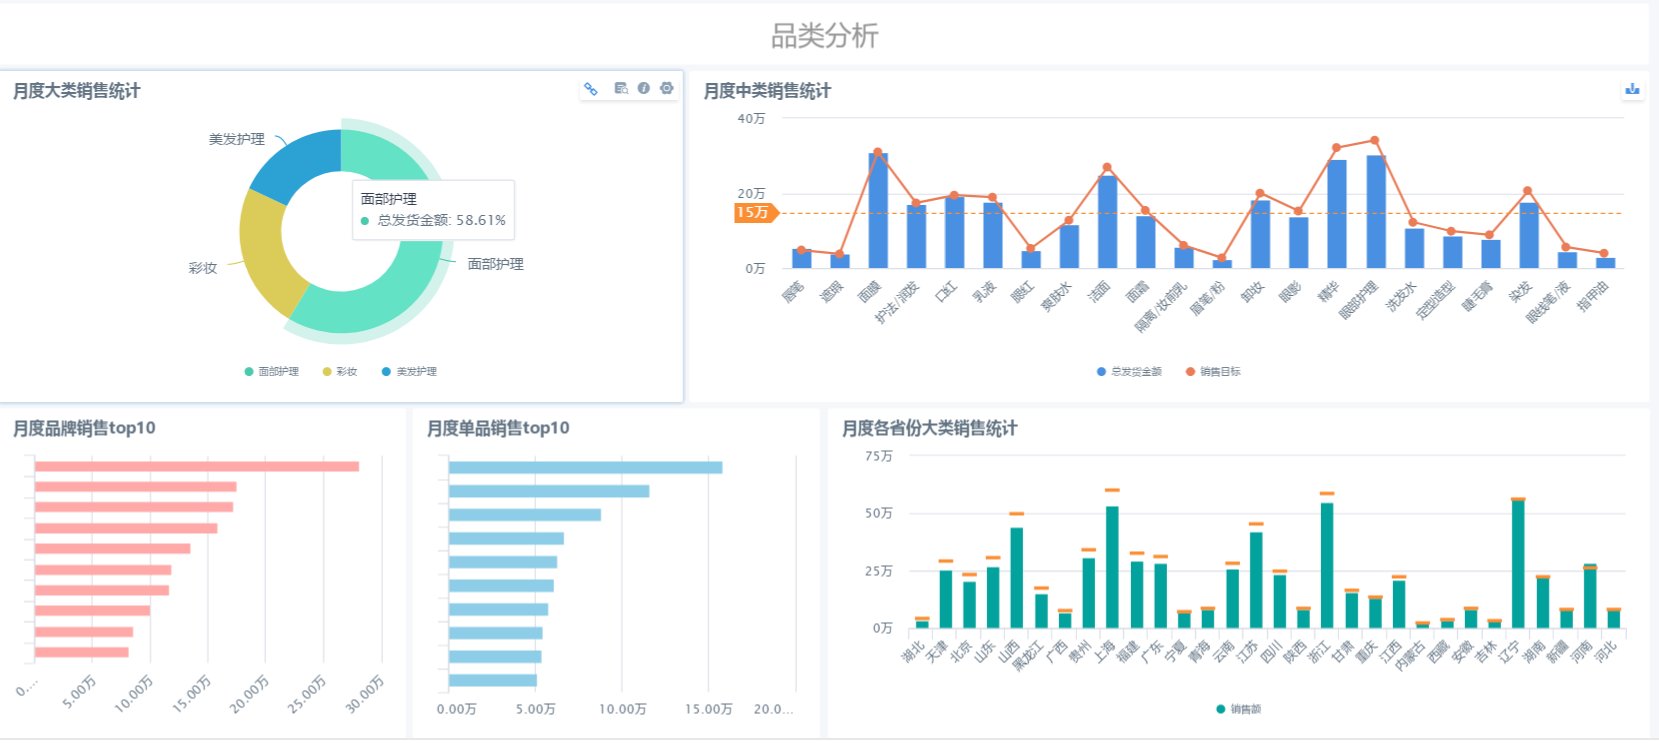Click the 染发 bar in 中类 chart
This screenshot has height=743, width=1659.
[1529, 235]
